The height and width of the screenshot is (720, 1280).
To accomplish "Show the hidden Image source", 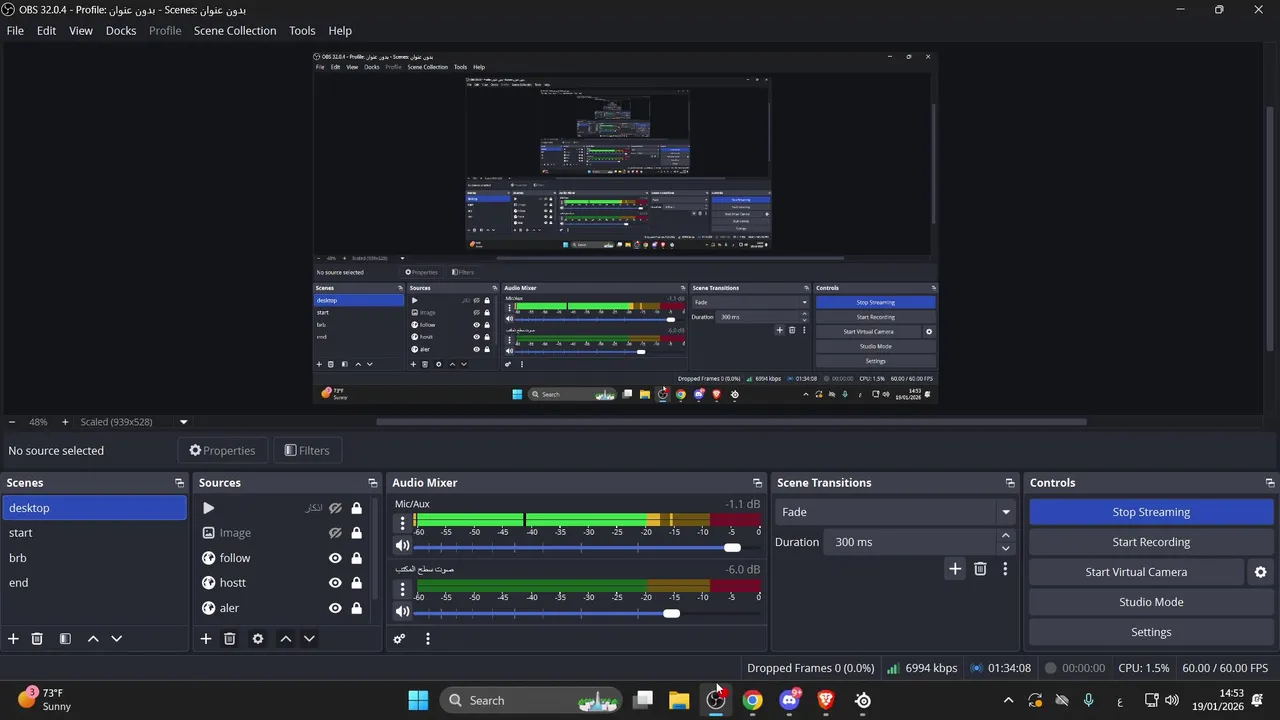I will tap(335, 533).
